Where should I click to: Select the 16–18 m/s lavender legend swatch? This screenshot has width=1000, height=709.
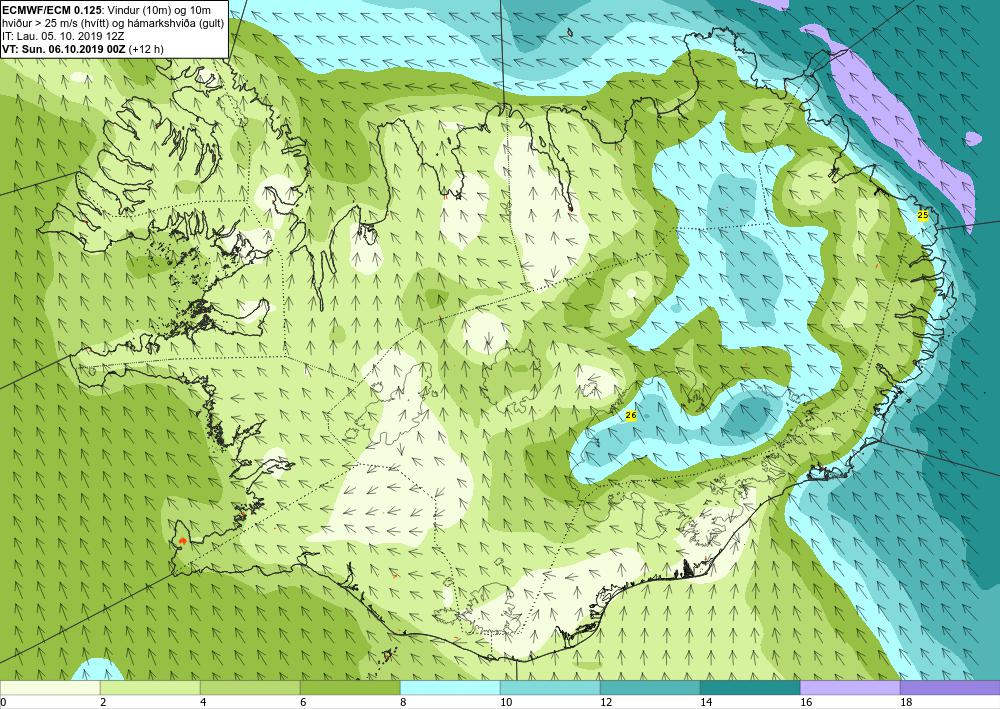click(x=850, y=688)
